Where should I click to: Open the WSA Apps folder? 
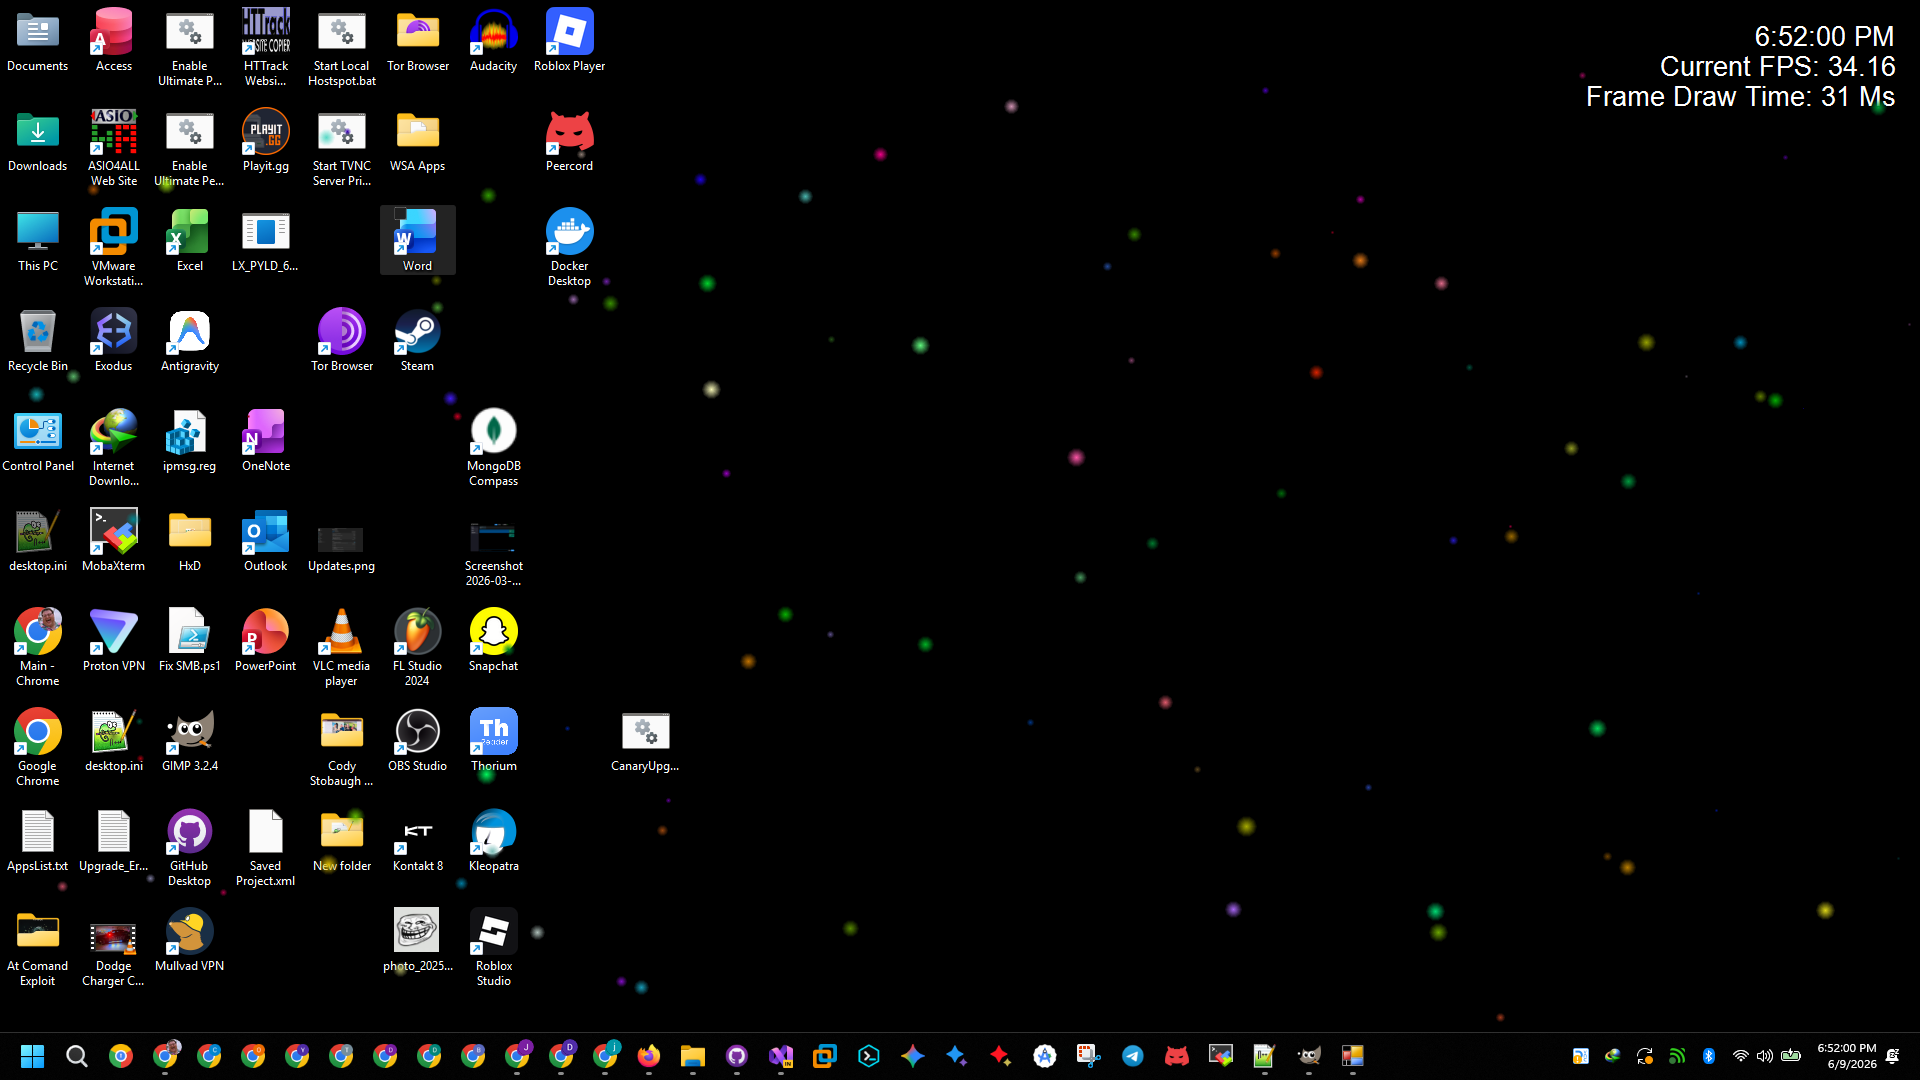pos(417,140)
